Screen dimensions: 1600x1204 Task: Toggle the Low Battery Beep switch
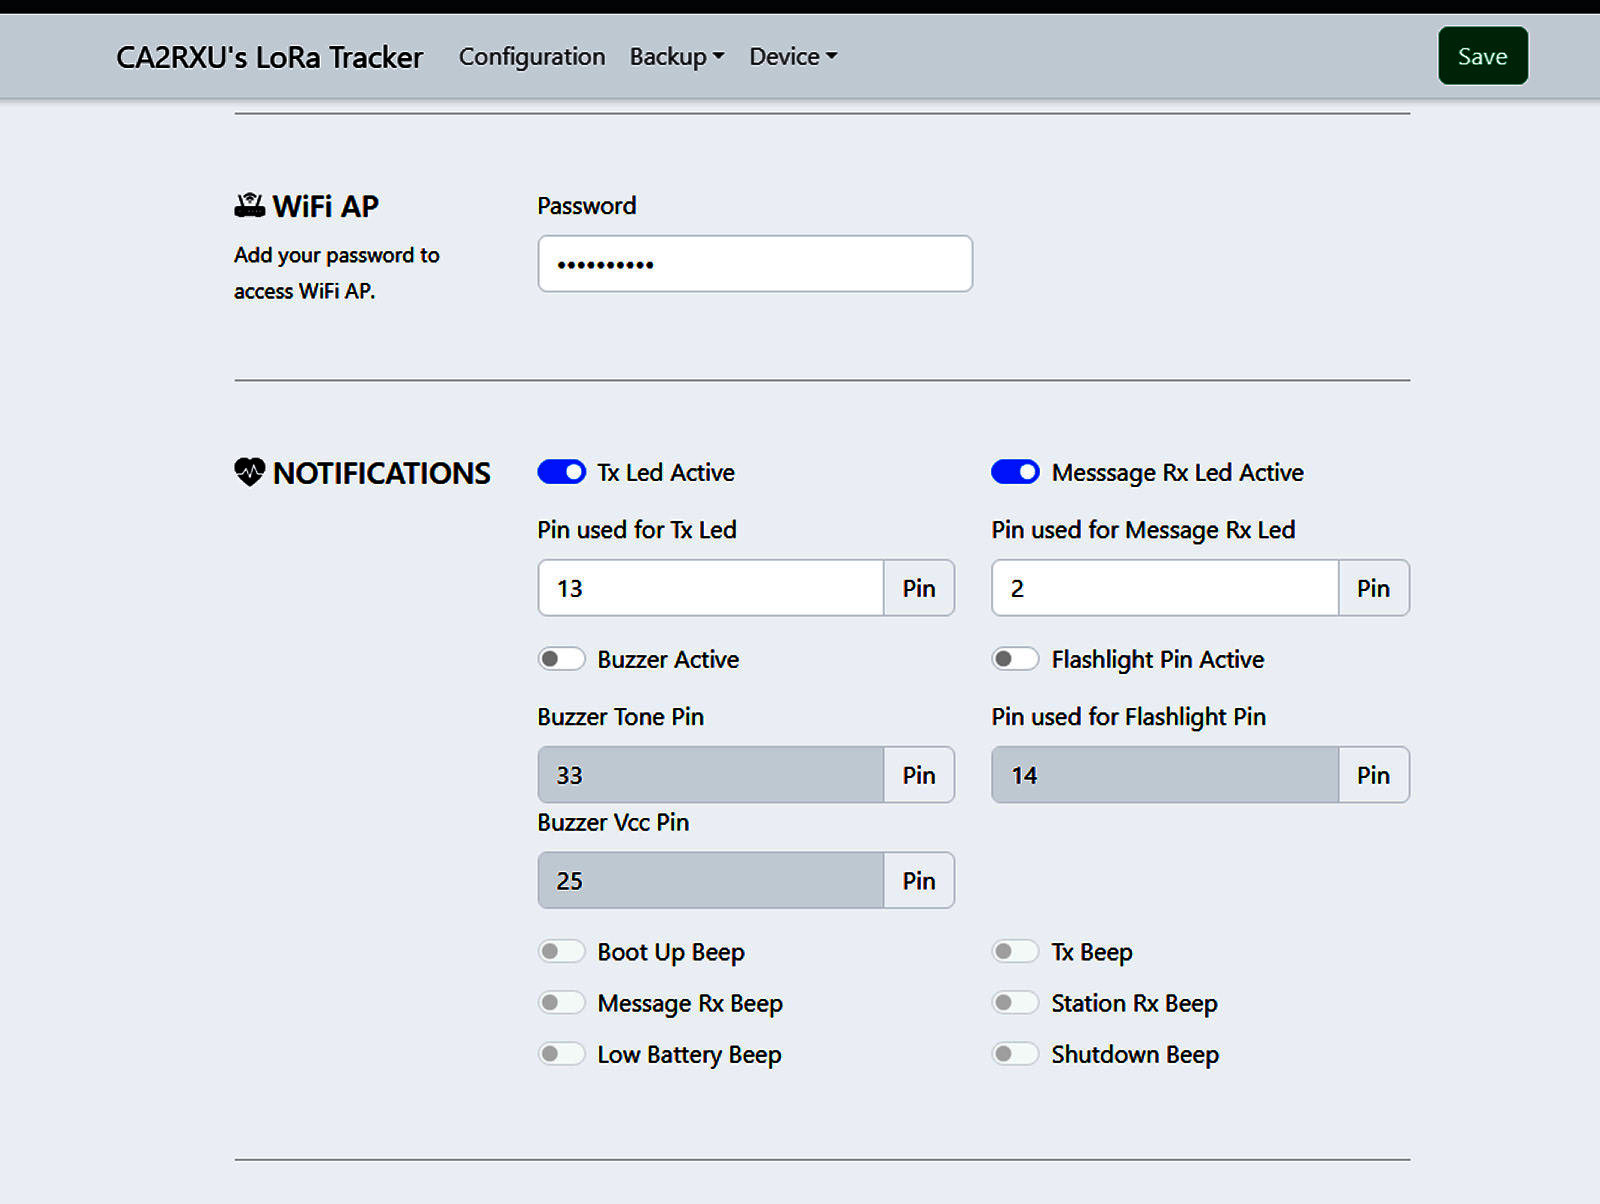pyautogui.click(x=561, y=1054)
